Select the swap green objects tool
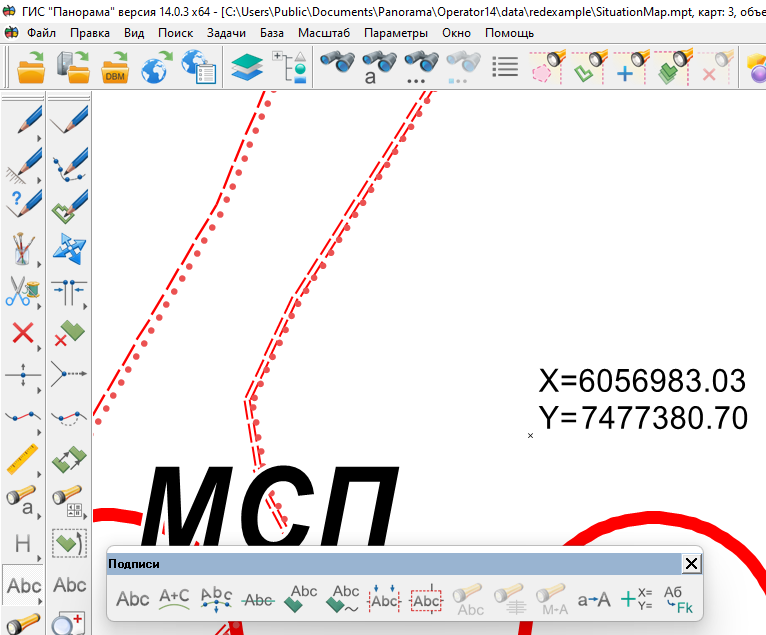The image size is (766, 635). (69, 460)
